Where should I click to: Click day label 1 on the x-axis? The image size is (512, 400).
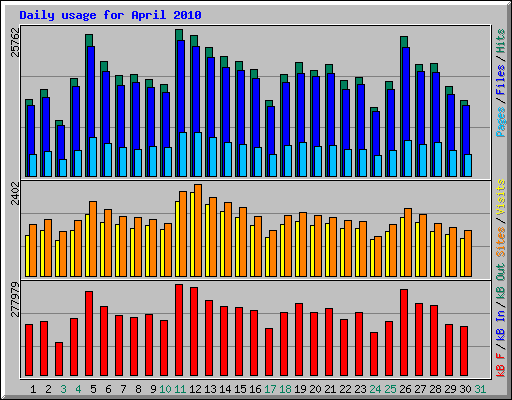pos(33,389)
